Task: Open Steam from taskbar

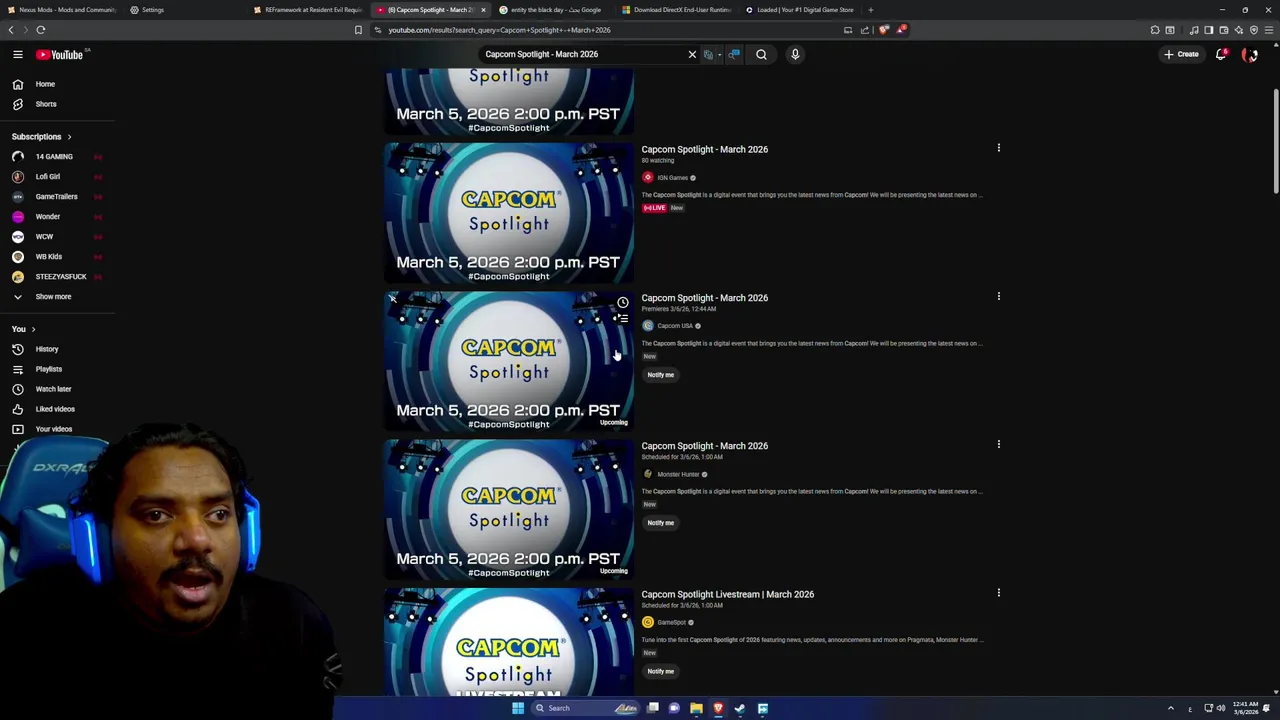Action: [x=739, y=708]
